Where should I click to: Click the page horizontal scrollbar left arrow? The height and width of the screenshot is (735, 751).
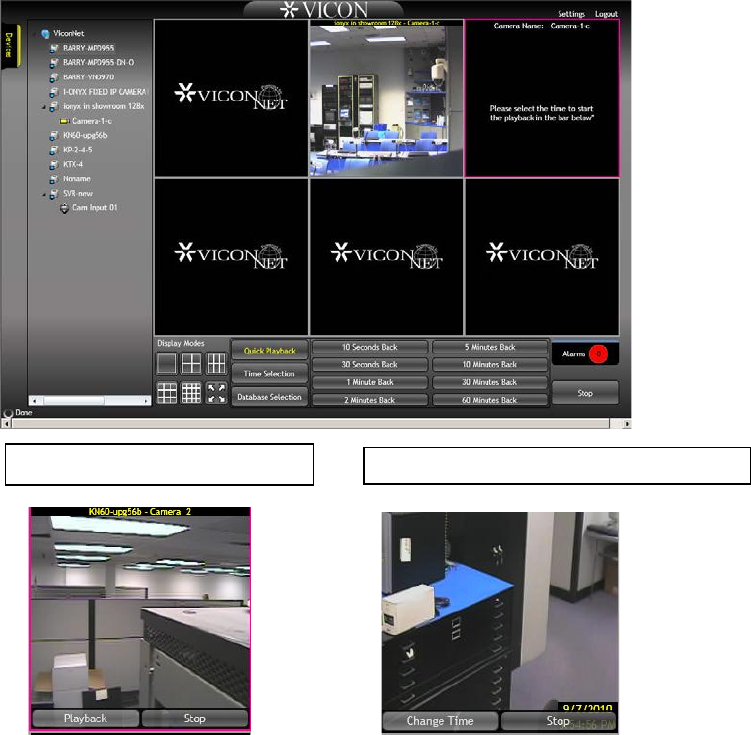point(6,424)
